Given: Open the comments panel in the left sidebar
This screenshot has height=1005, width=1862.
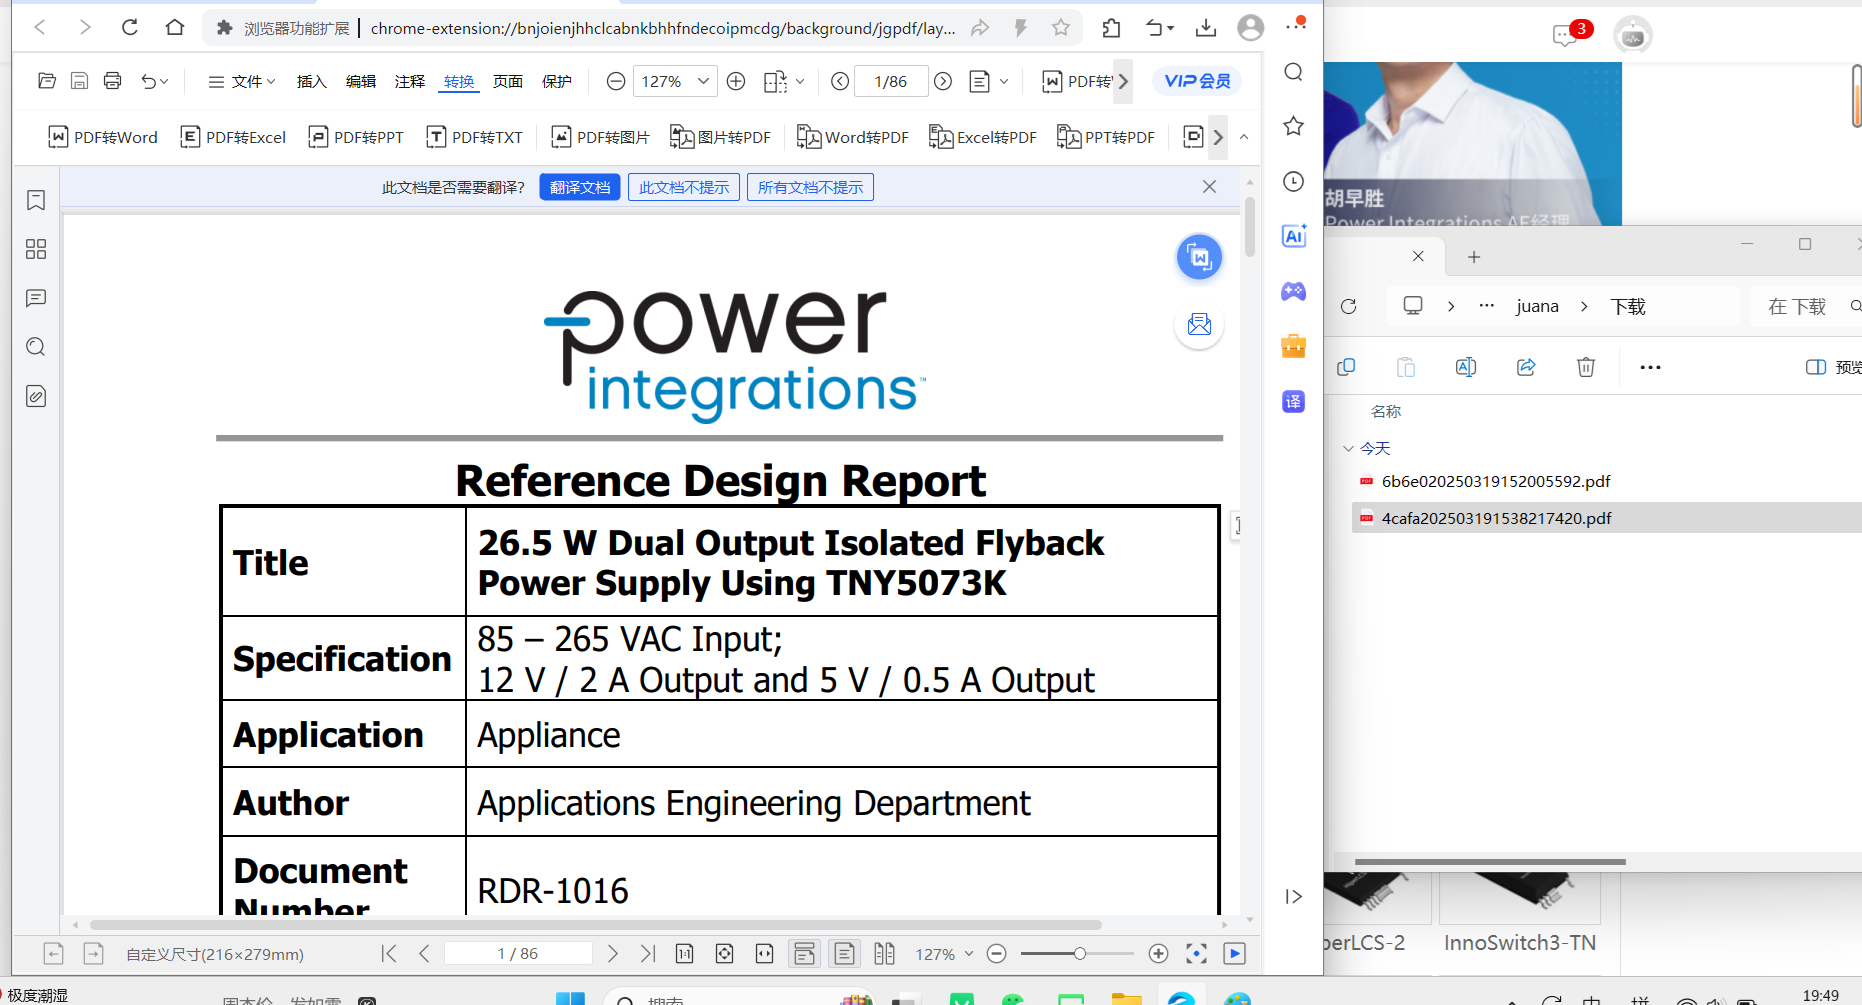Looking at the screenshot, I should tap(36, 298).
